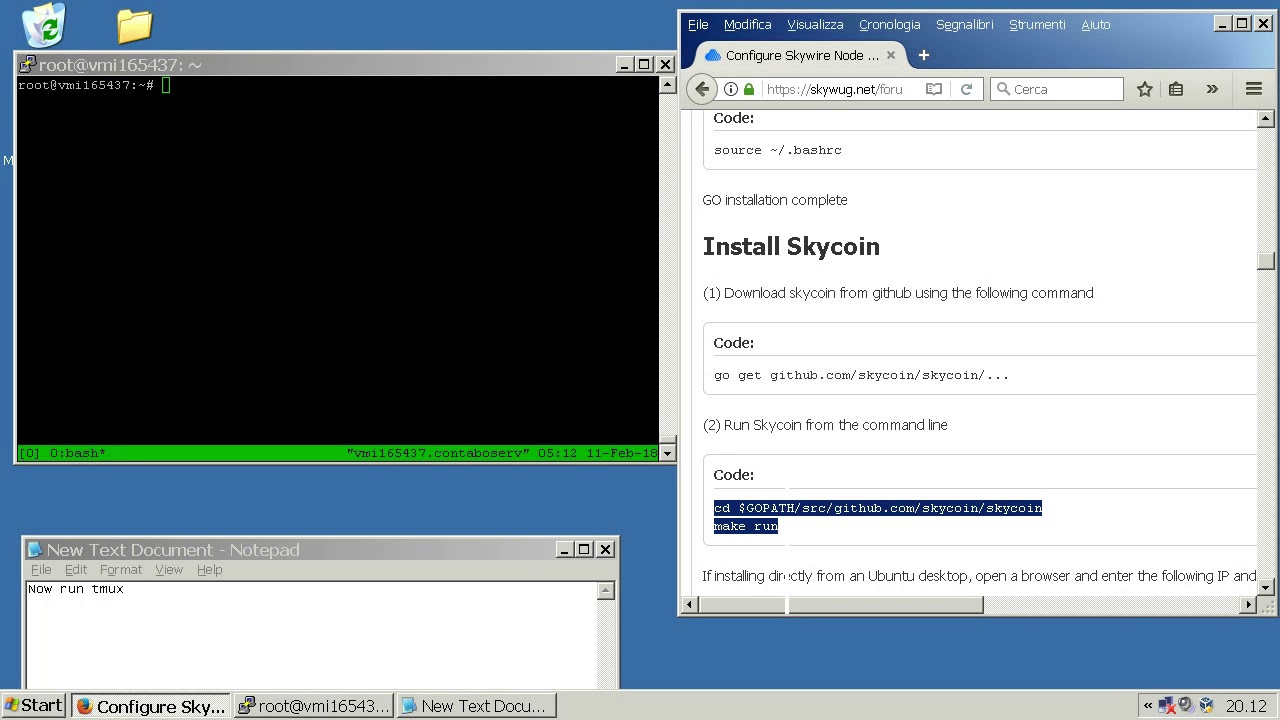Open the Cronologia menu
1280x720 pixels.
(890, 25)
